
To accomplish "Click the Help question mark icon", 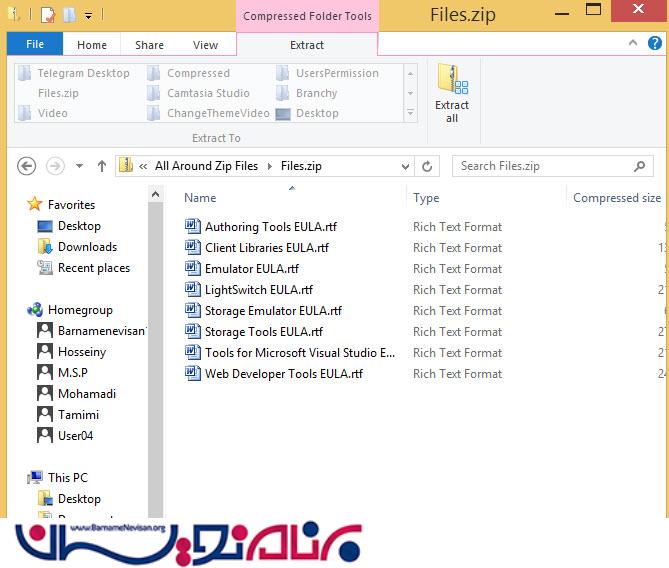I will coord(653,44).
